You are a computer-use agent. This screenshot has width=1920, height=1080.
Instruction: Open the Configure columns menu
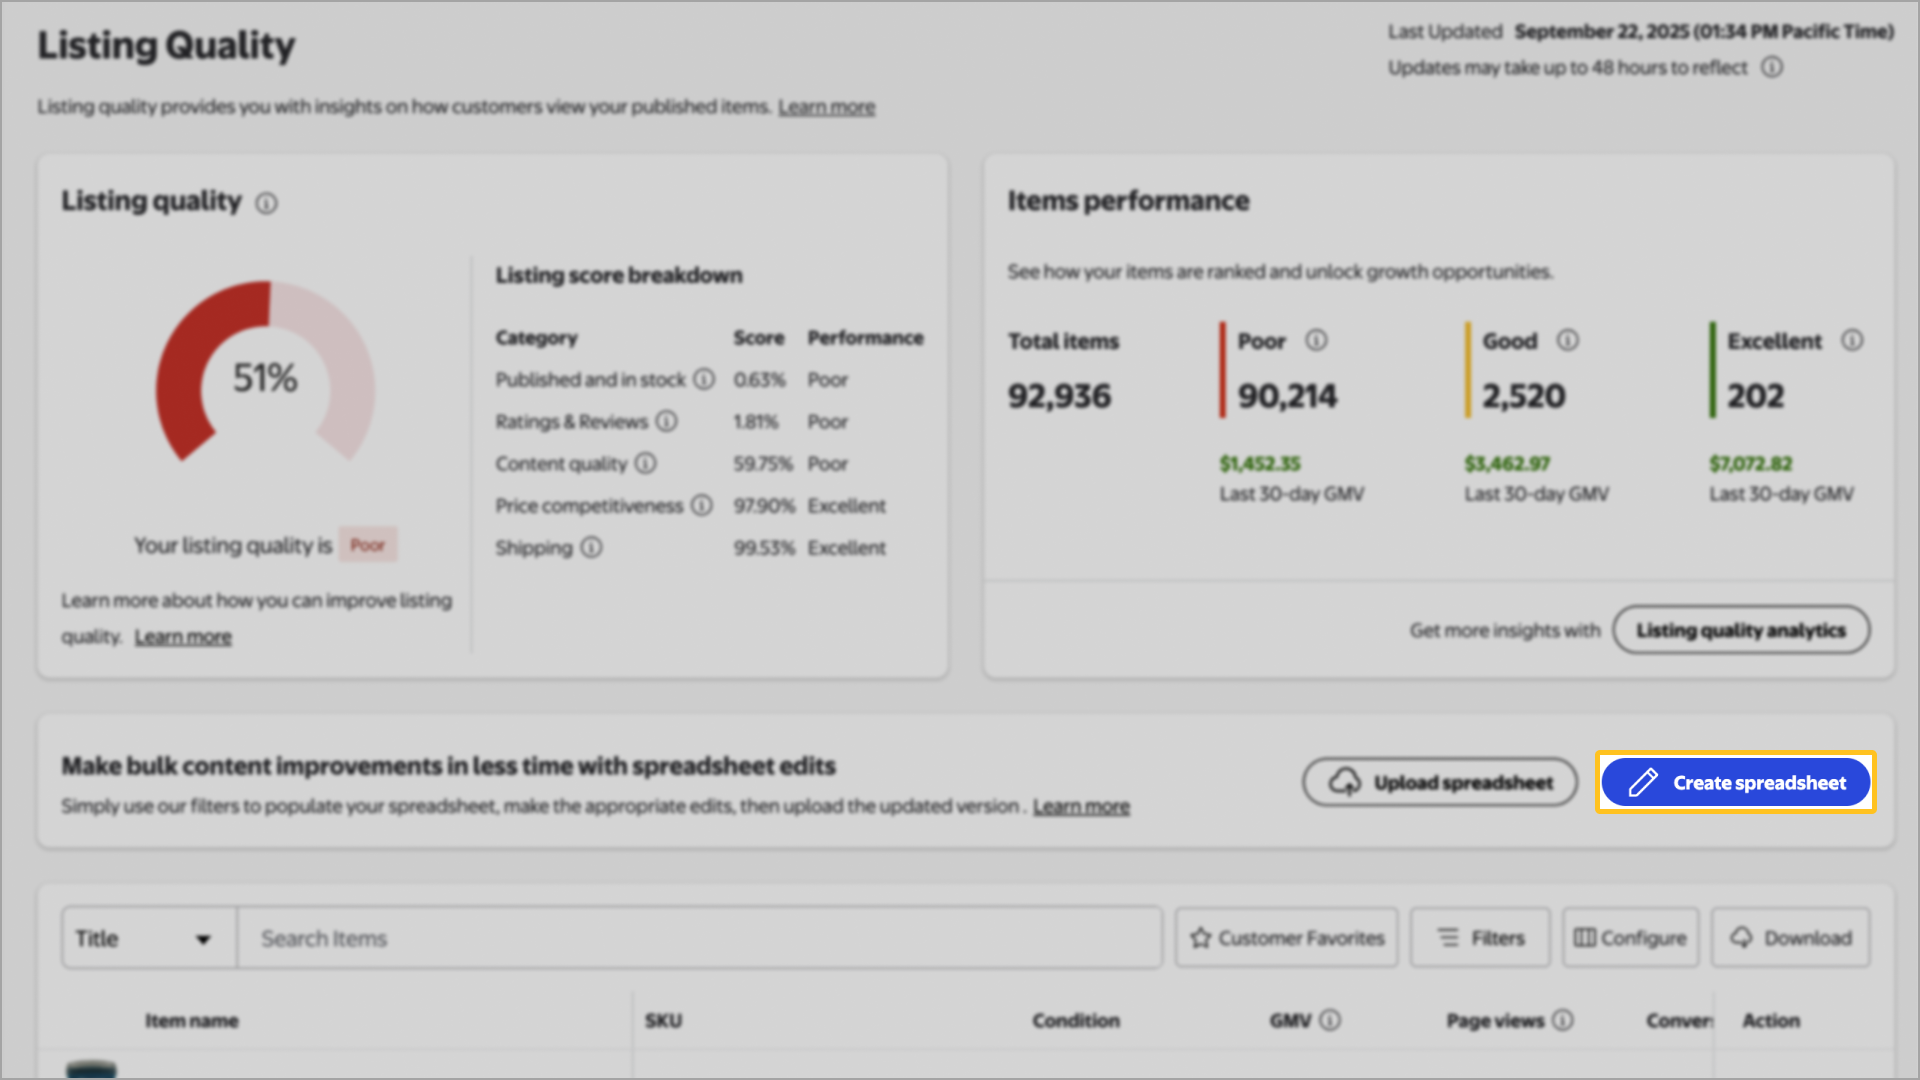1629,937
